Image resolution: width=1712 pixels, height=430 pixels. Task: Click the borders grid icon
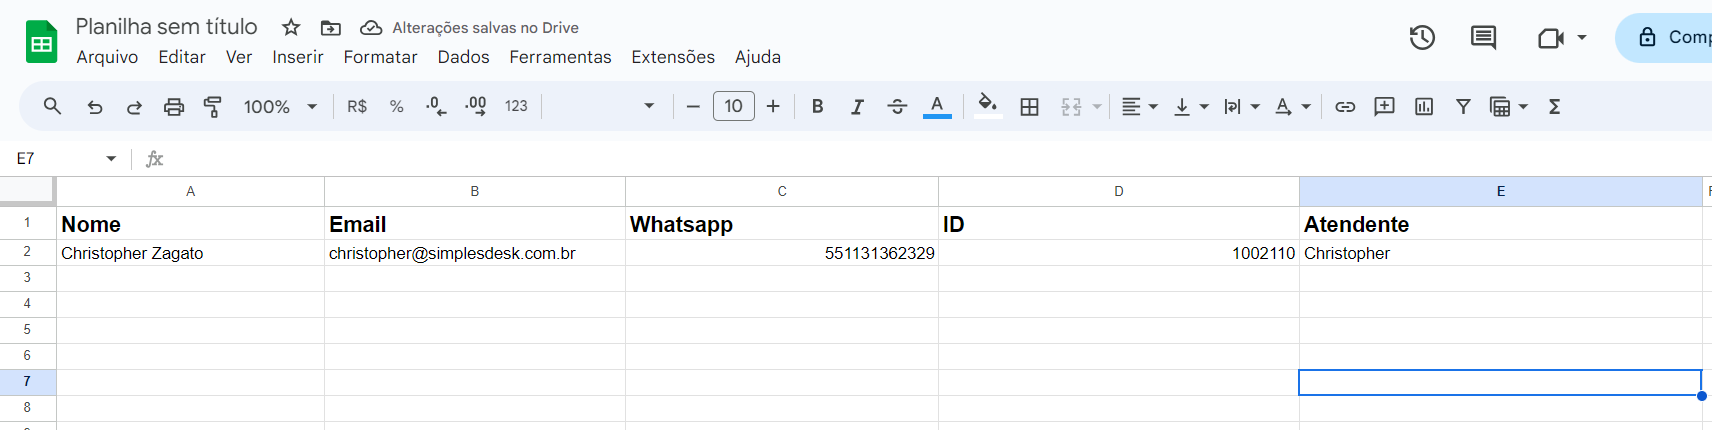(1029, 106)
